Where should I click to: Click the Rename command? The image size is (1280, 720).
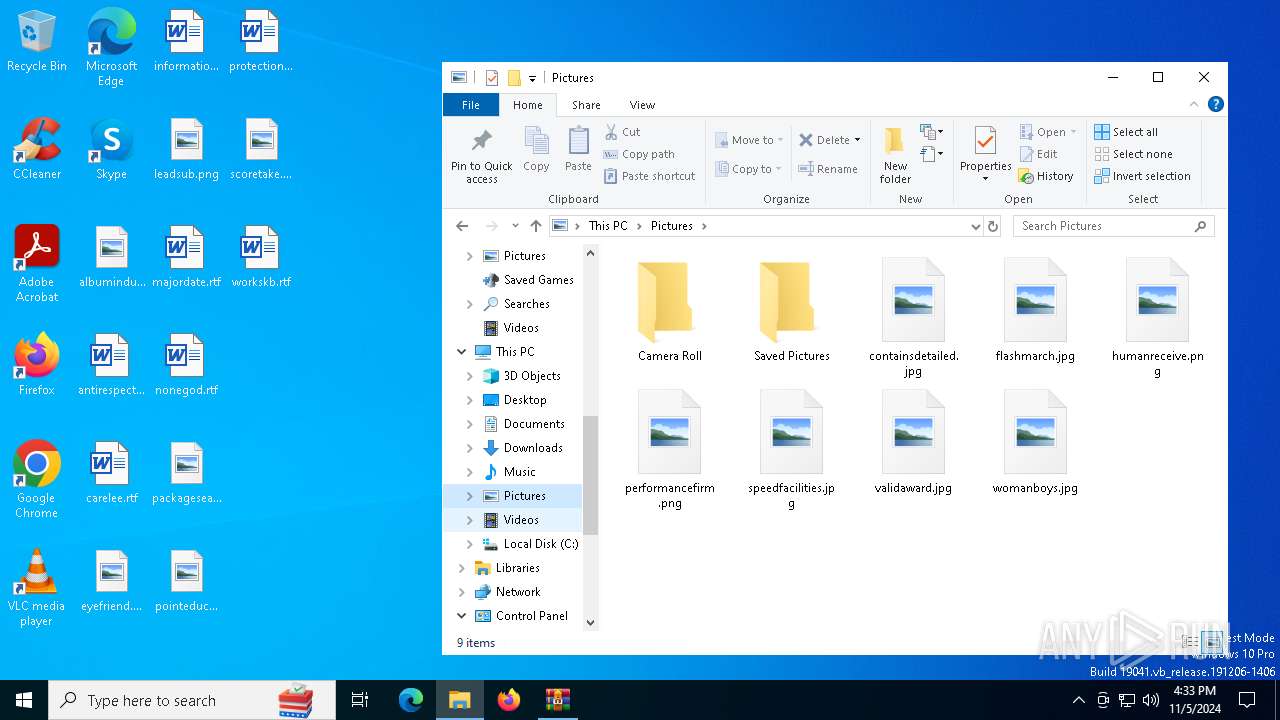coord(828,169)
